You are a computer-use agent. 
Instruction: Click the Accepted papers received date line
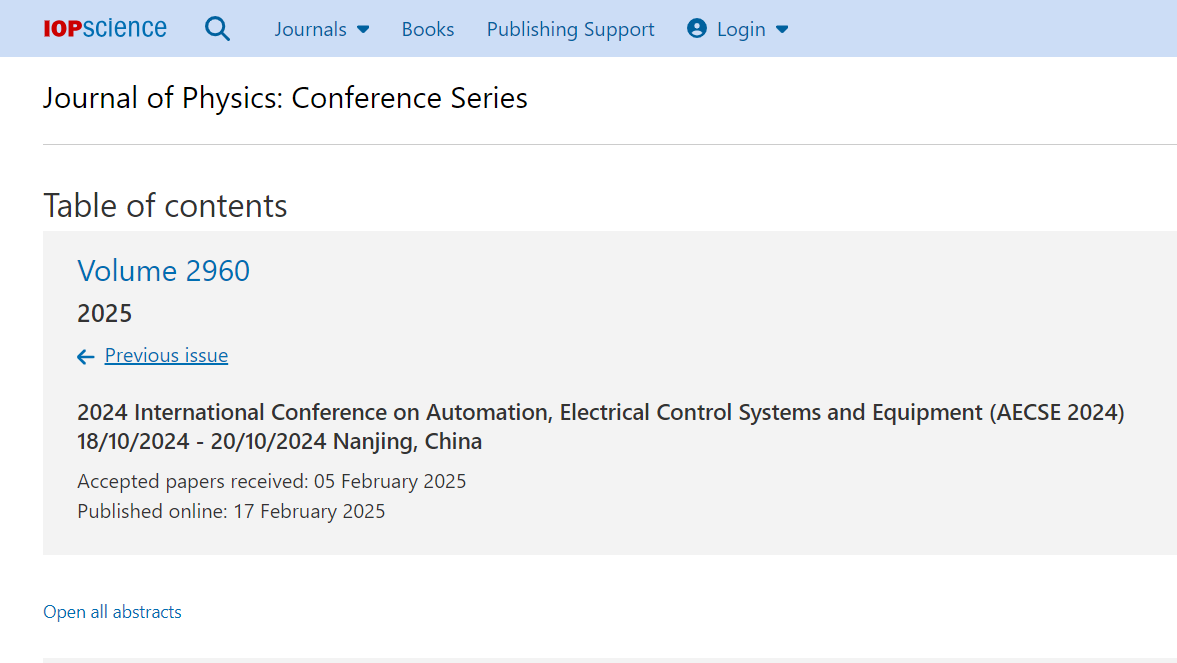point(272,481)
